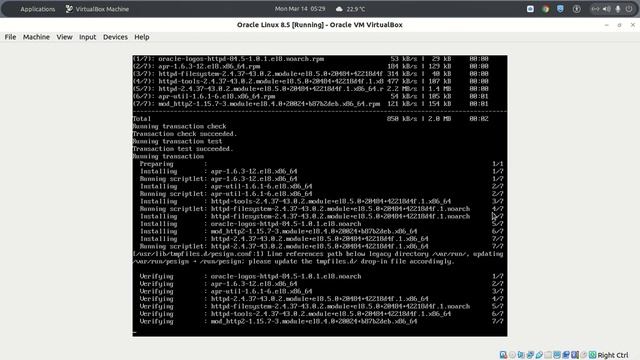This screenshot has height=360, width=640.
Task: Click the accessibility tray icon
Action: (576, 9)
